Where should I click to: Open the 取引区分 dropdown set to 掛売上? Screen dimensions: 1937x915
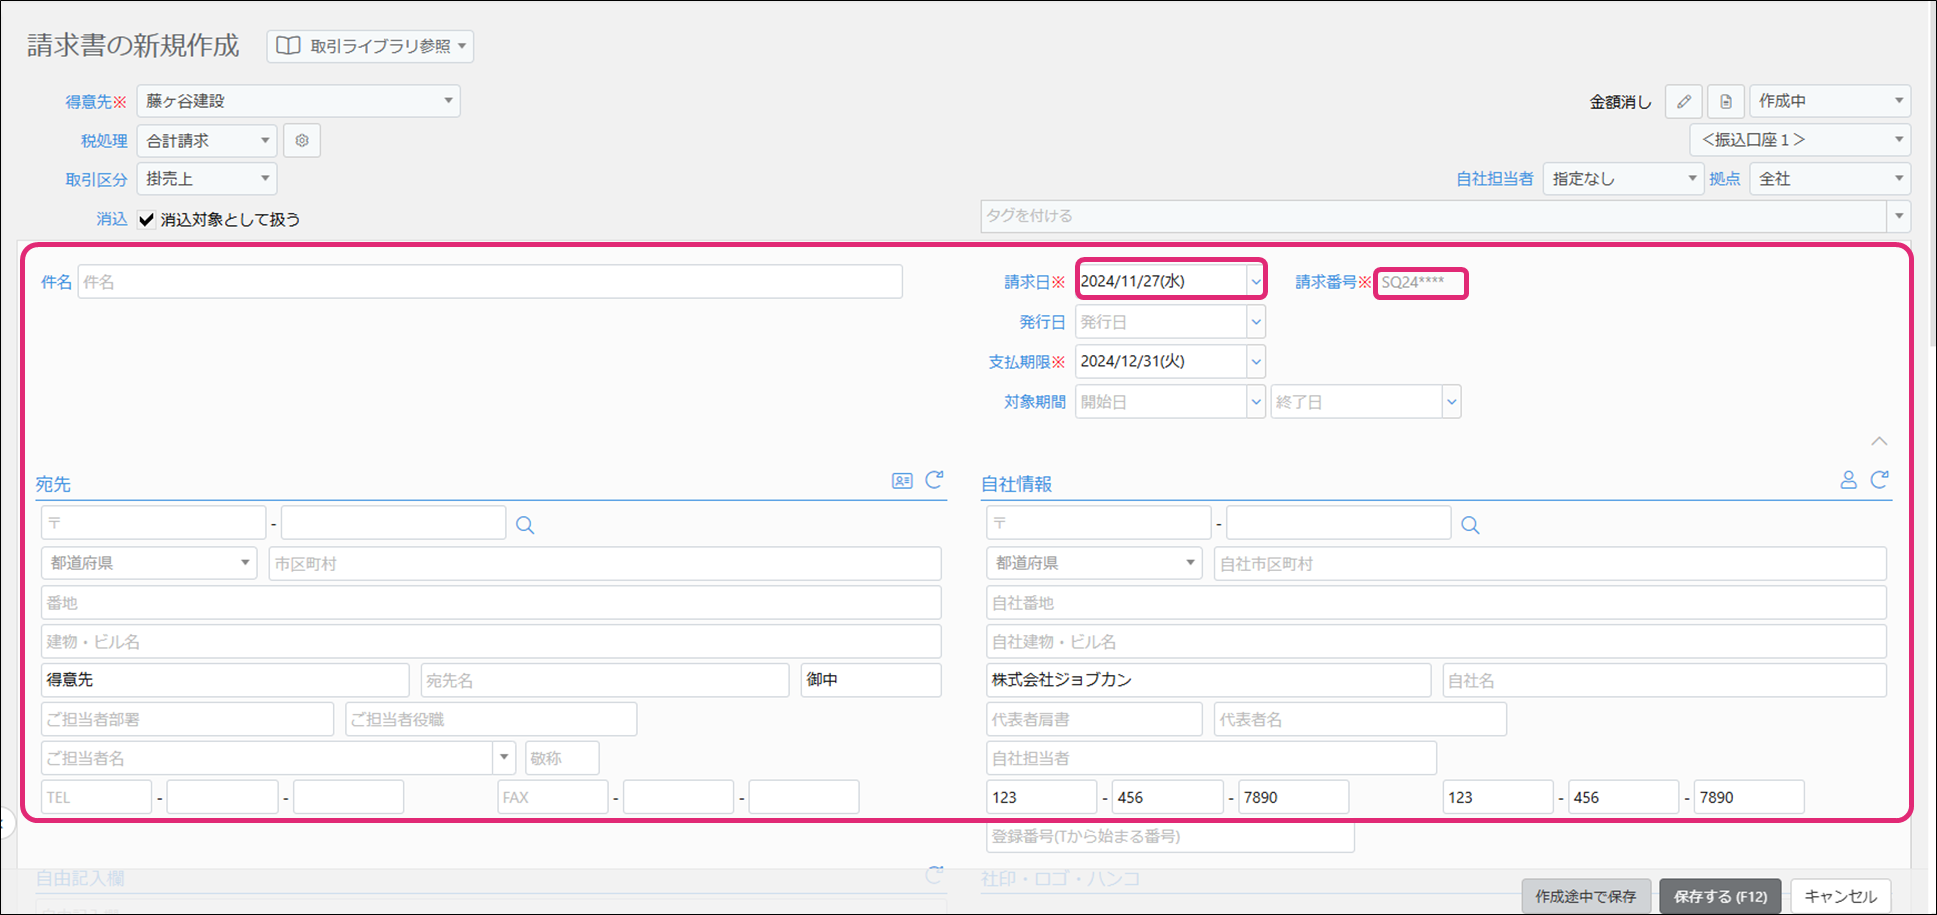(207, 179)
